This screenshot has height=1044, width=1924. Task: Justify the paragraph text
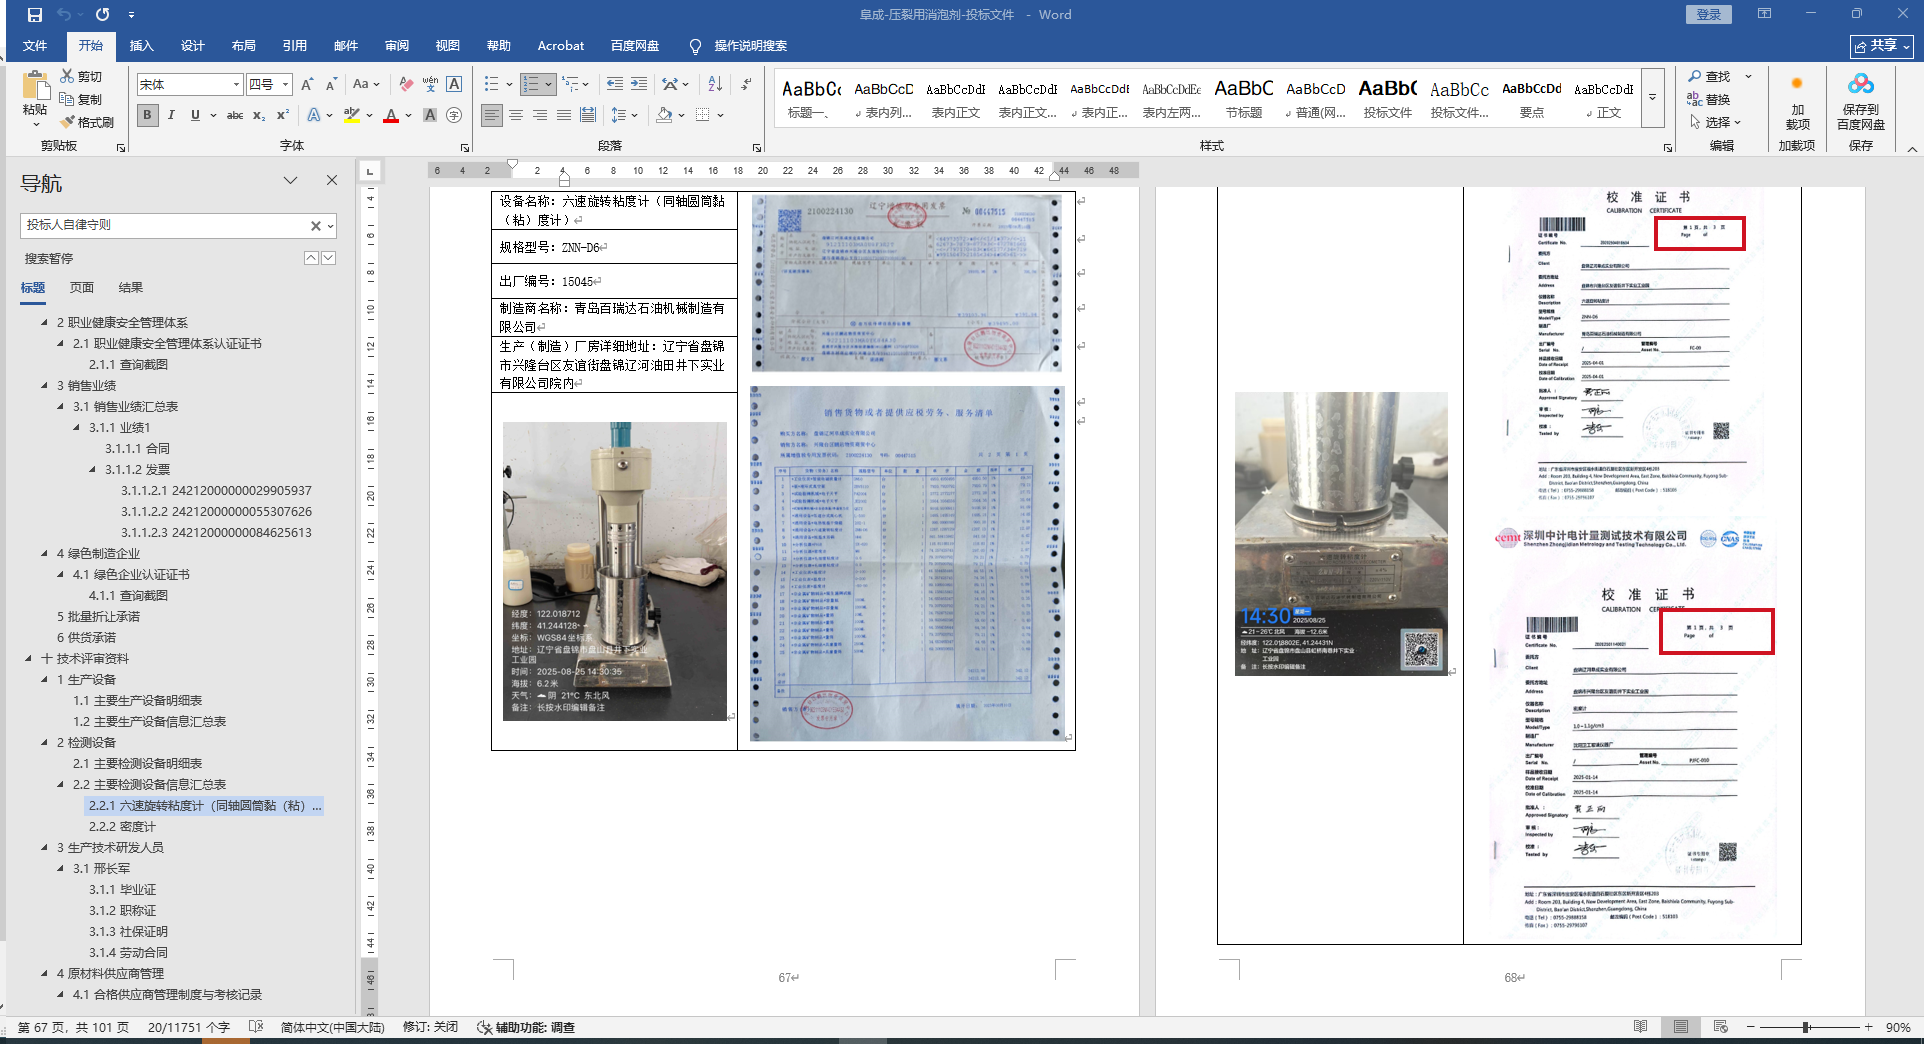click(x=564, y=115)
